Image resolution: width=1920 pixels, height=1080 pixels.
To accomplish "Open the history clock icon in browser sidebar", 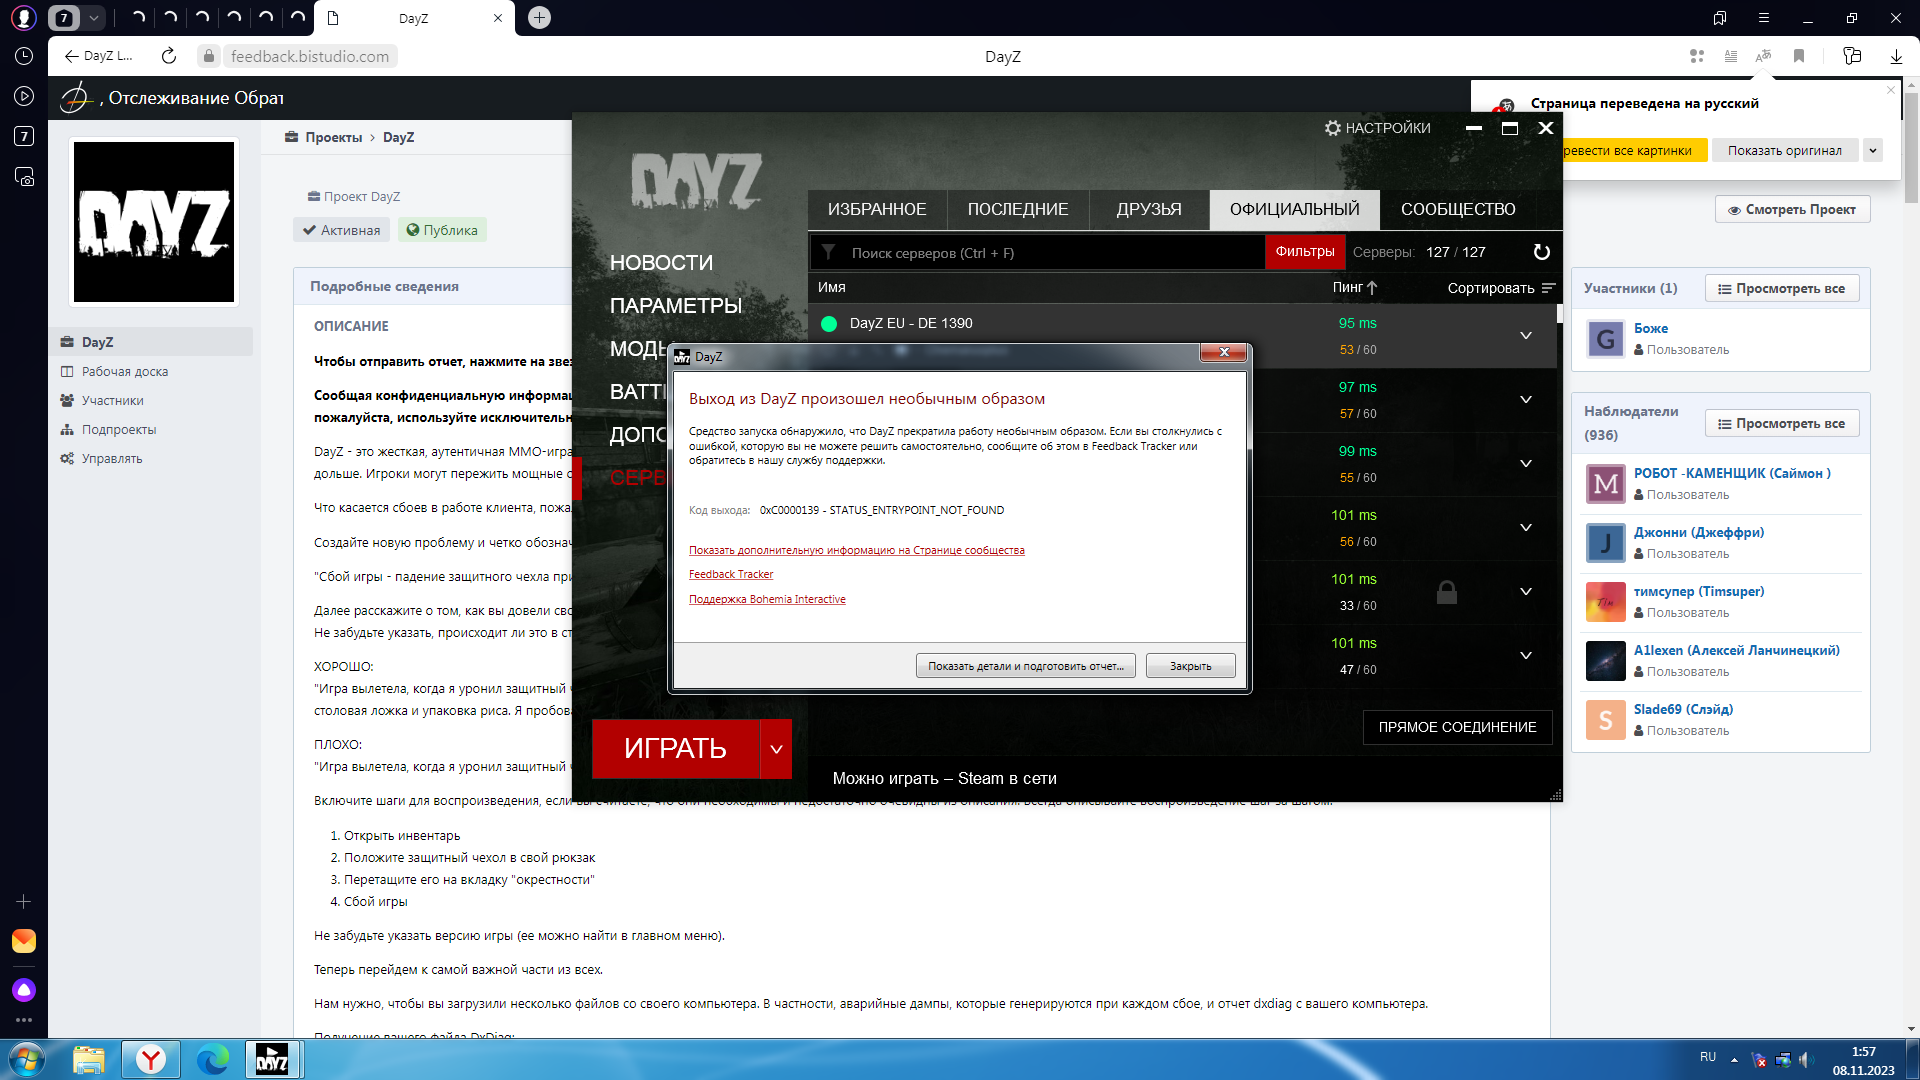I will [24, 57].
